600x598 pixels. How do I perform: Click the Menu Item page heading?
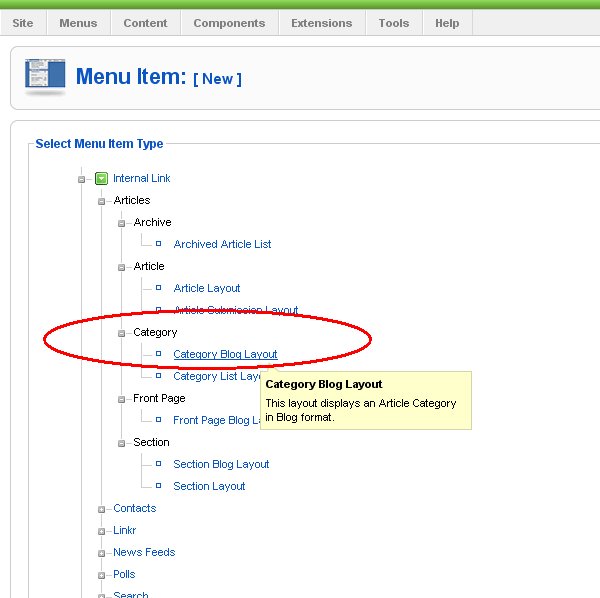pyautogui.click(x=159, y=77)
